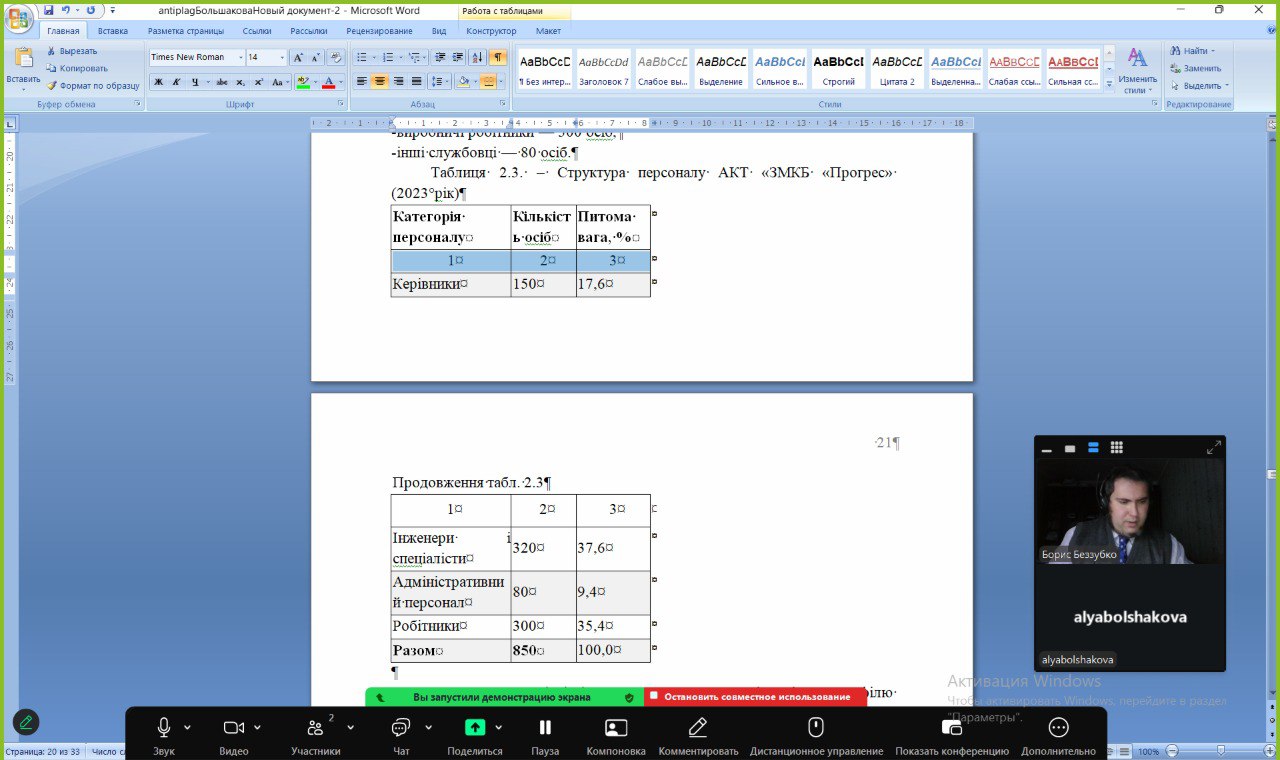Apply shading fill color (paint bucket)

pyautogui.click(x=463, y=82)
